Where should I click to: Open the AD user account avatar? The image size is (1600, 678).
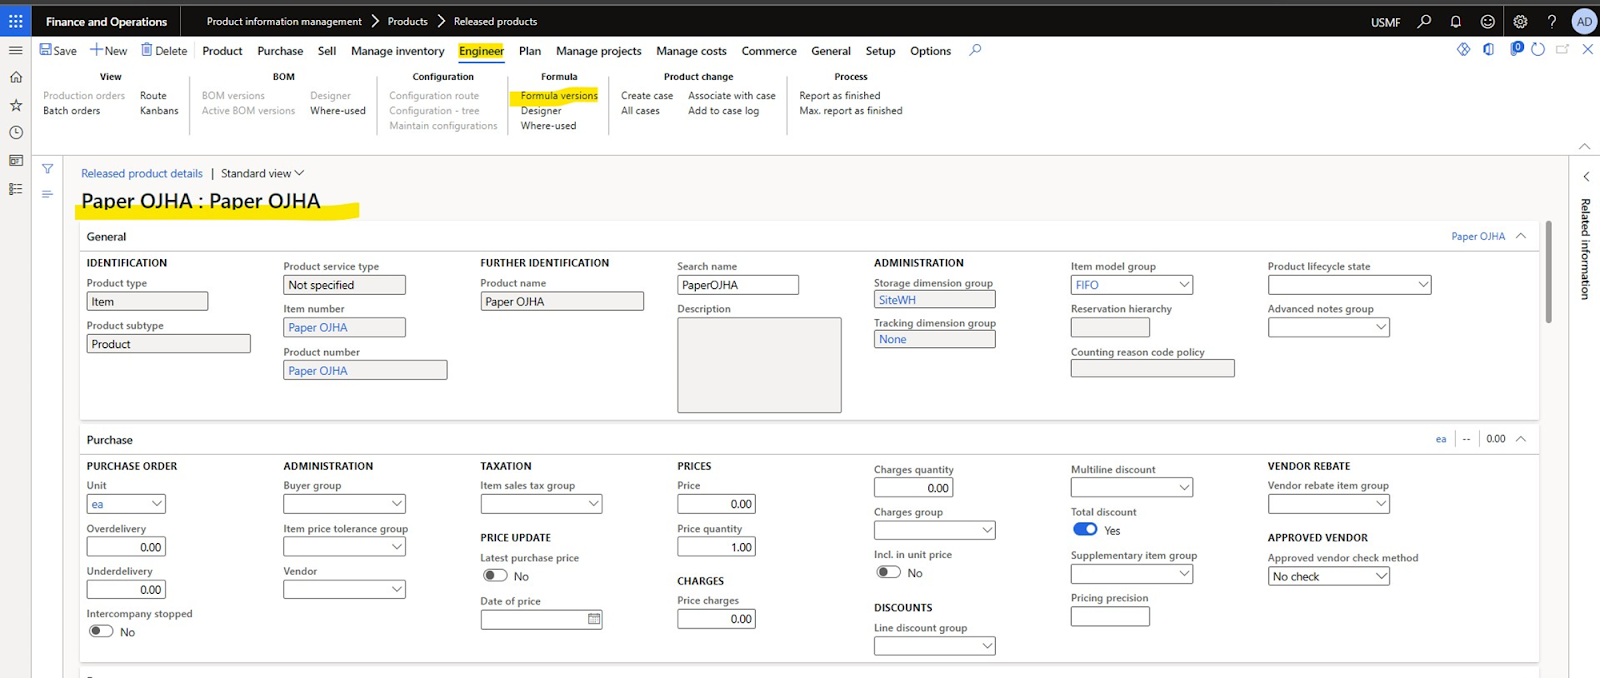tap(1584, 21)
